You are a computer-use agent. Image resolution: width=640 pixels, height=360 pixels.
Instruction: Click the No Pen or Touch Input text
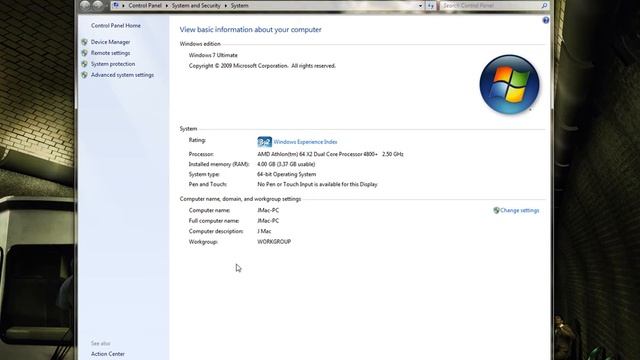(x=317, y=184)
